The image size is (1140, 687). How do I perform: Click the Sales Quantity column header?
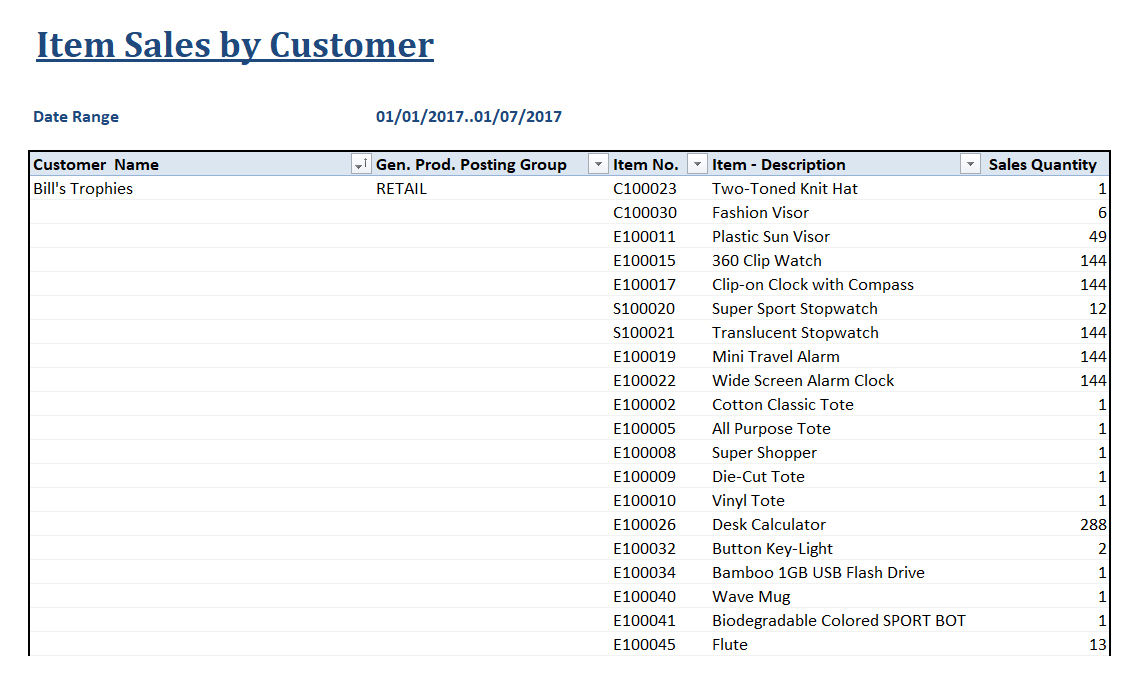pyautogui.click(x=1042, y=164)
